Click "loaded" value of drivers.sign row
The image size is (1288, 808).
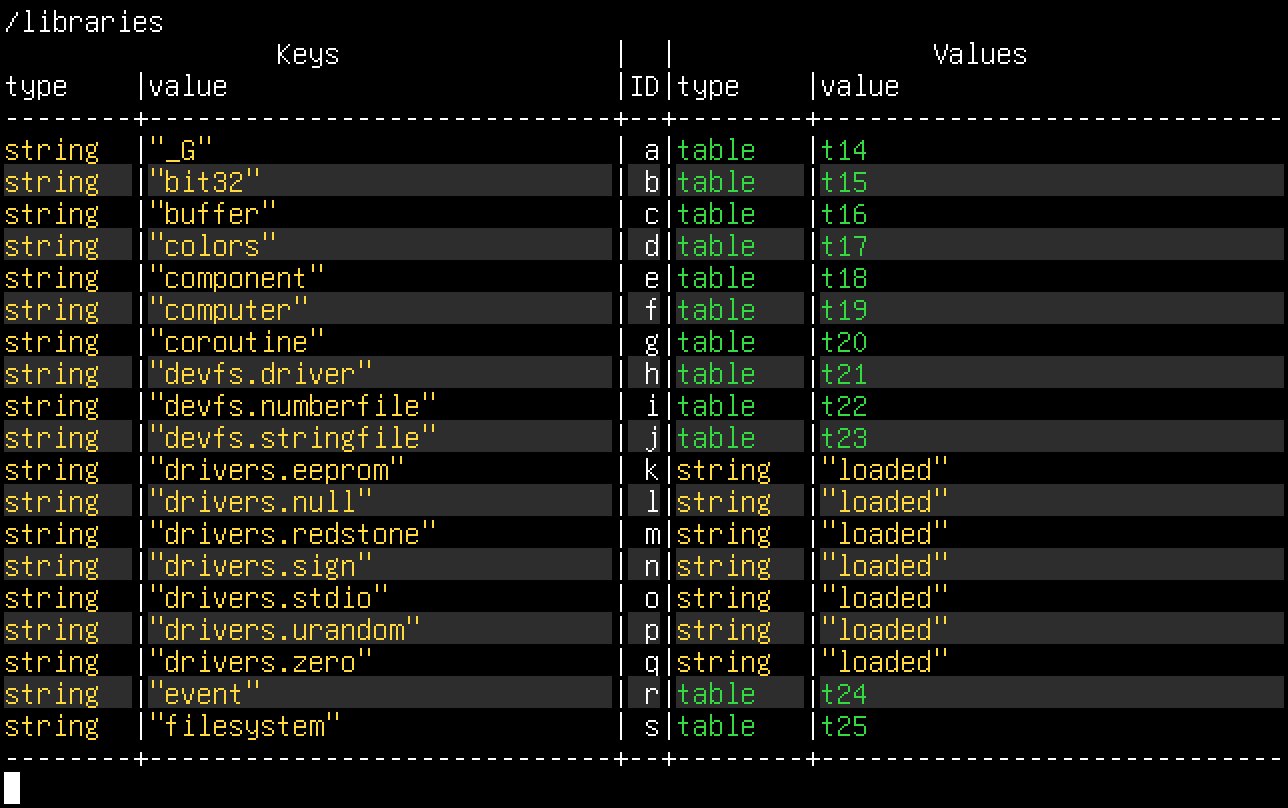click(884, 566)
